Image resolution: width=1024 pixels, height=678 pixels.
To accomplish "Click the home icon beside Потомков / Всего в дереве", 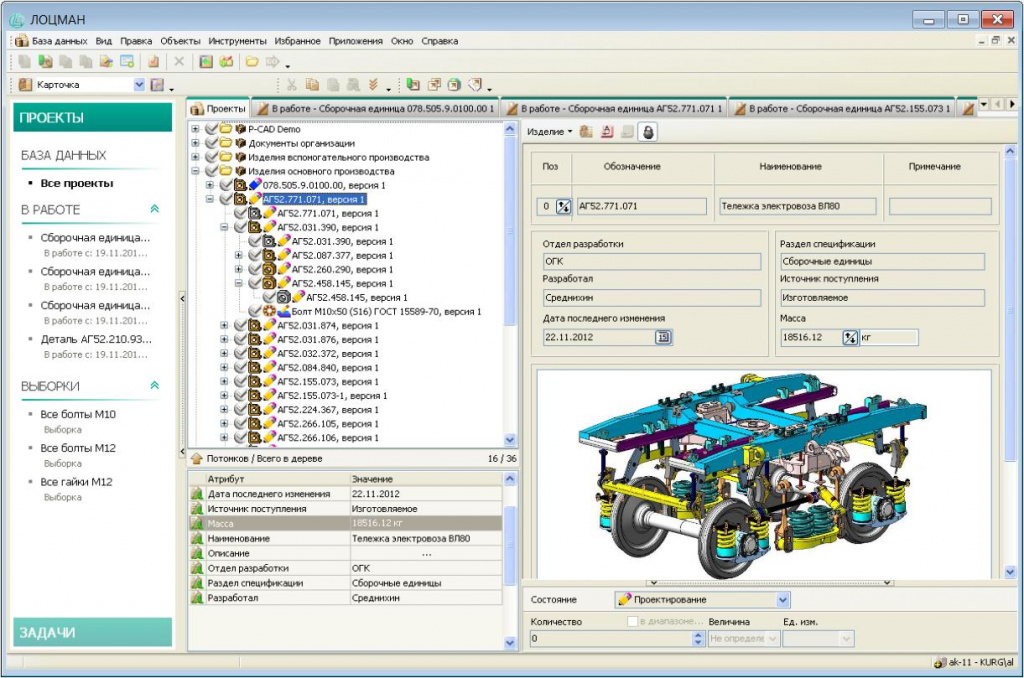I will pos(196,458).
